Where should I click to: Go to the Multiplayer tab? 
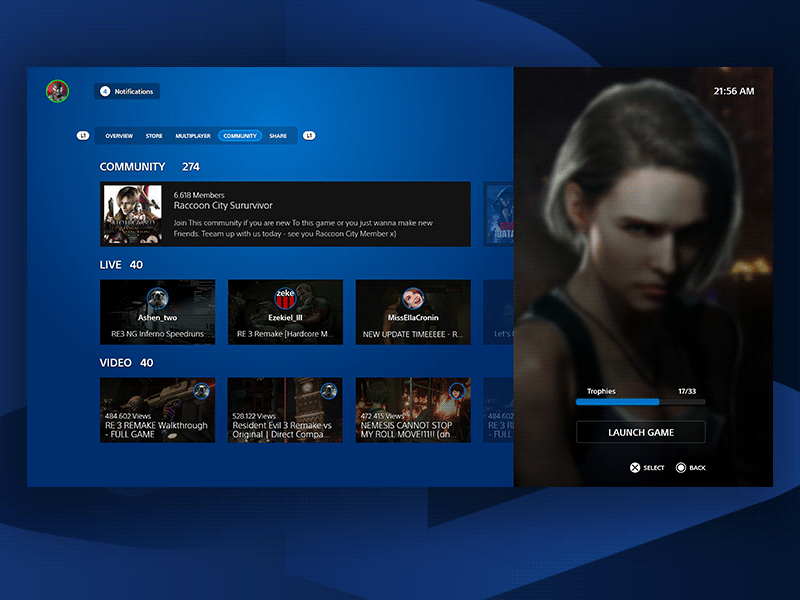[193, 135]
